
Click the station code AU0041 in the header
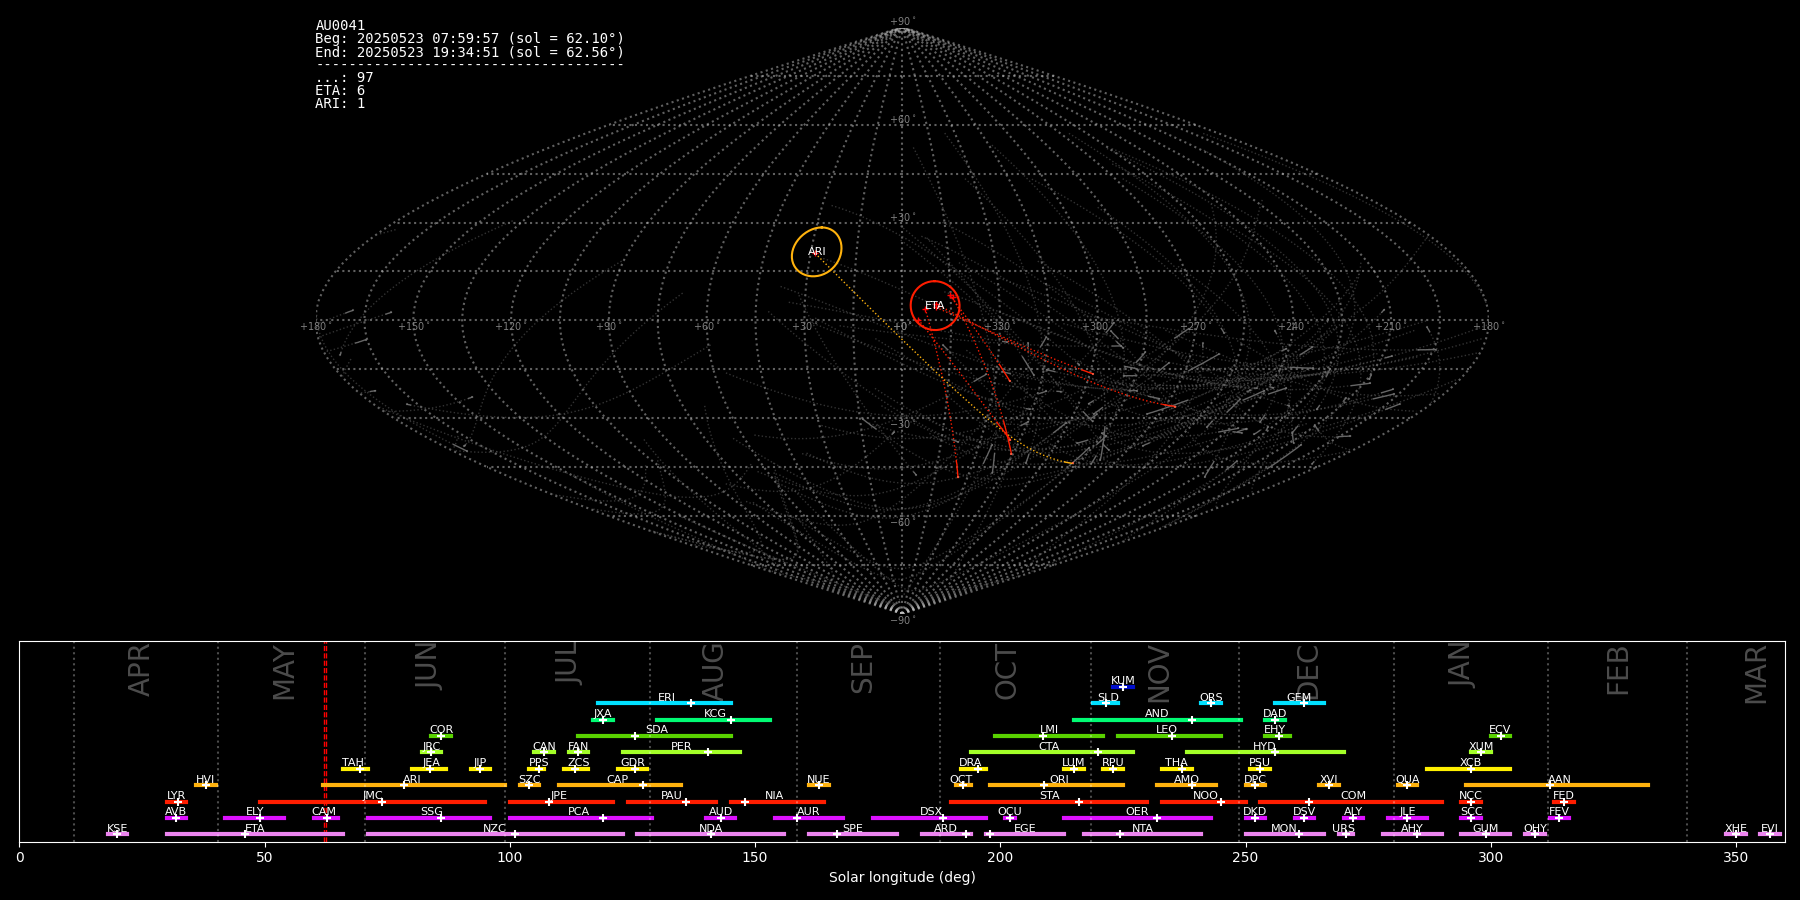[x=340, y=26]
